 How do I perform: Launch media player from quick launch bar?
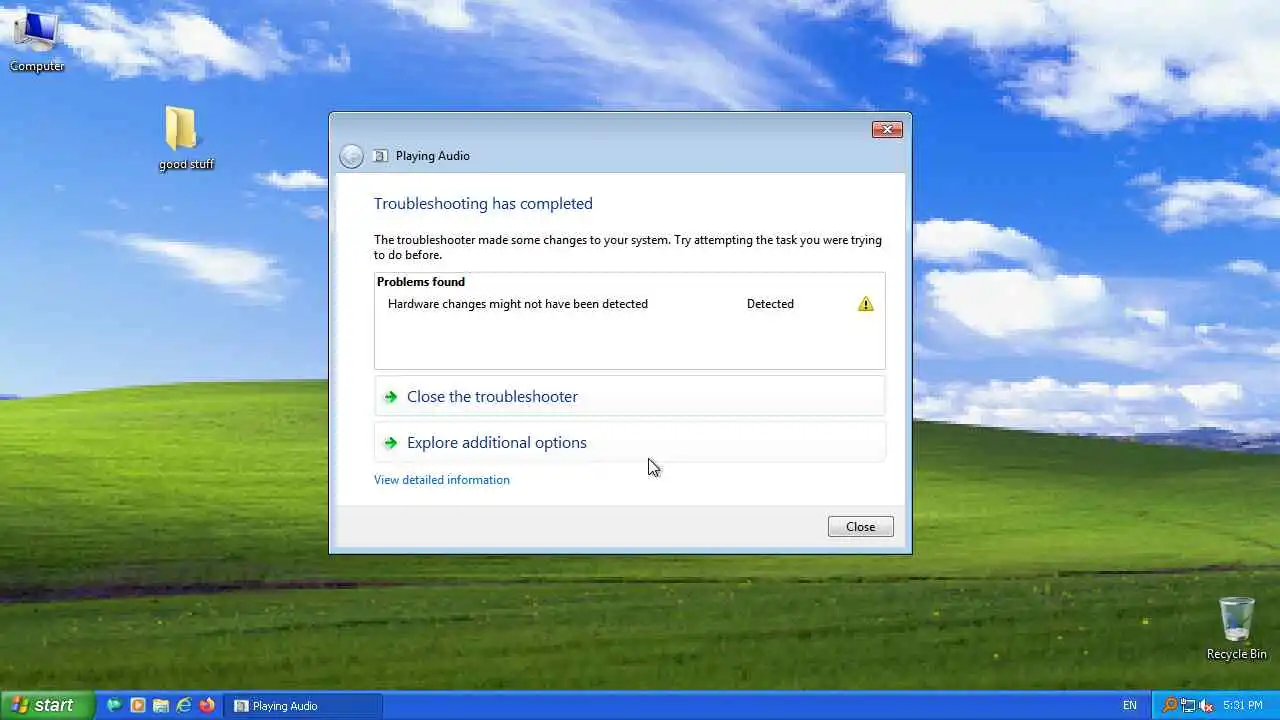point(138,705)
